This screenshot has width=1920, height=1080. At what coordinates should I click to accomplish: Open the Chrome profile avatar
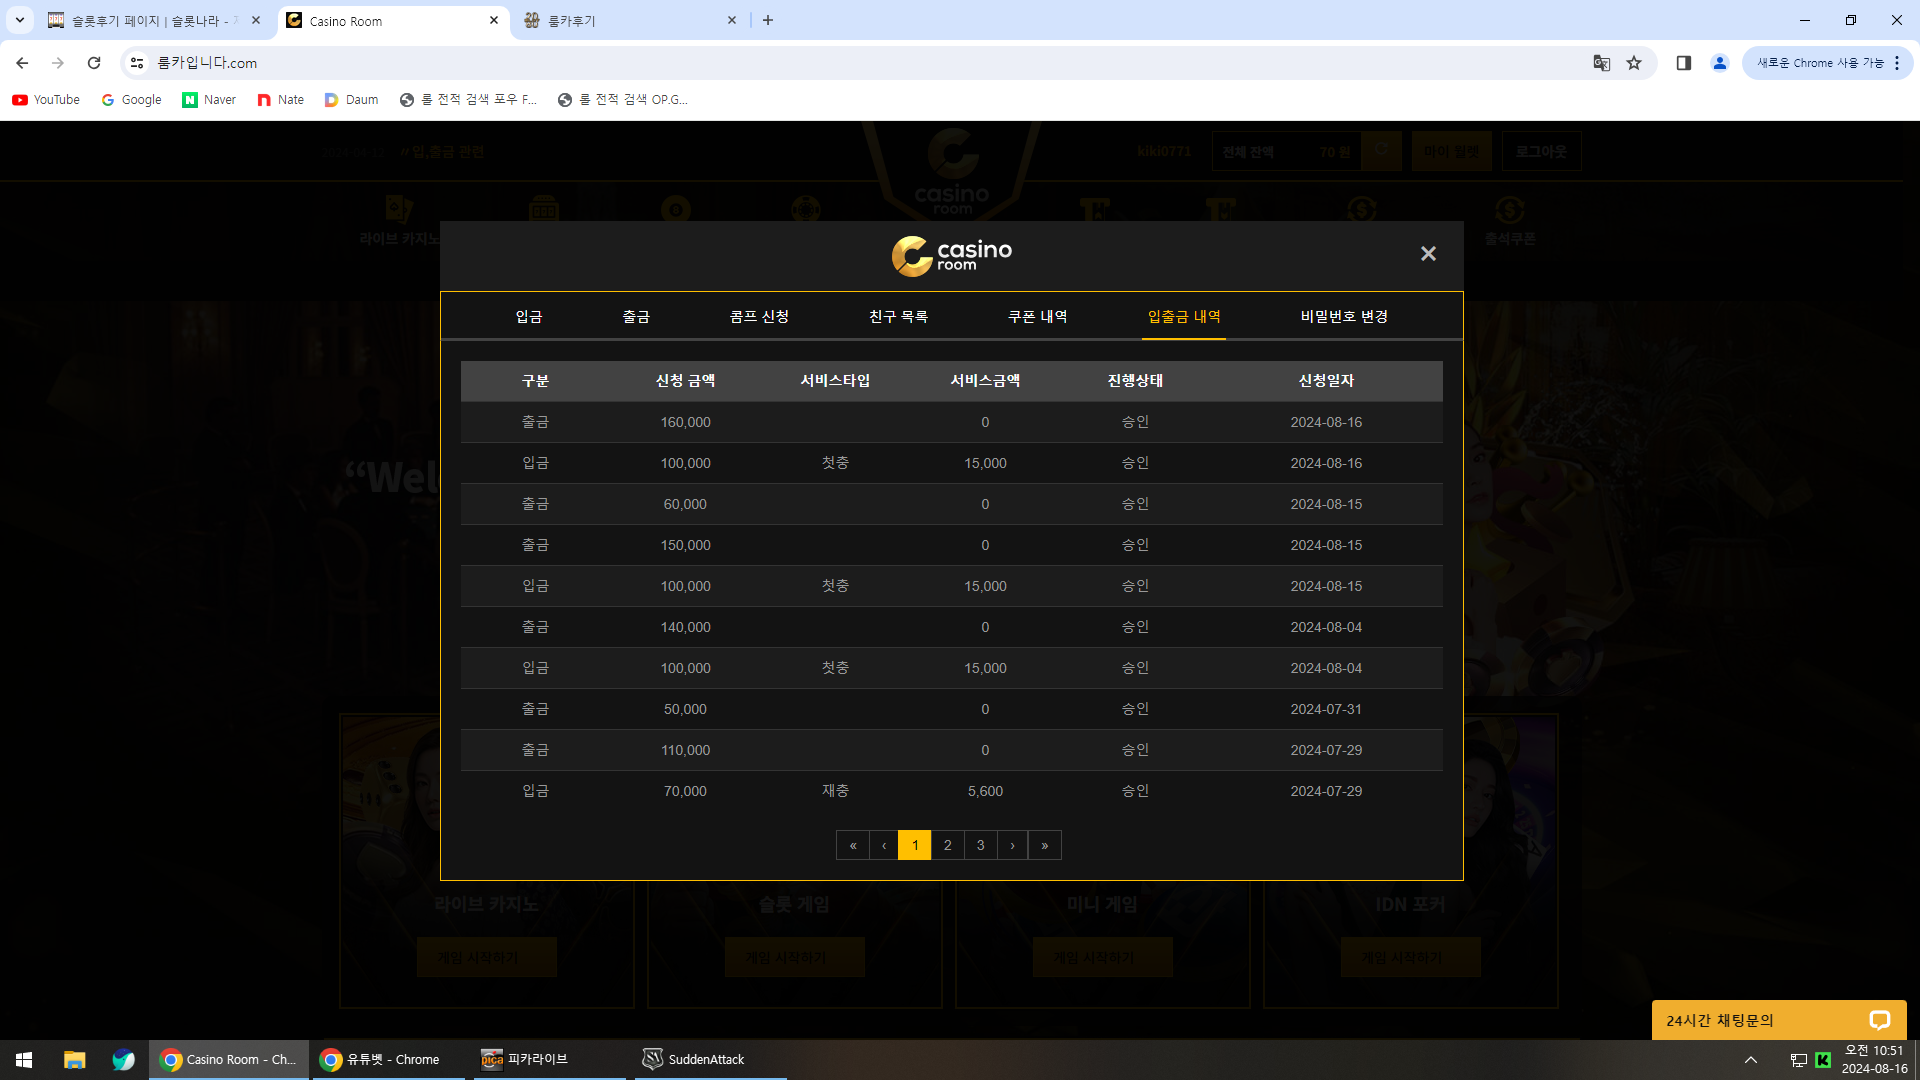(x=1720, y=63)
